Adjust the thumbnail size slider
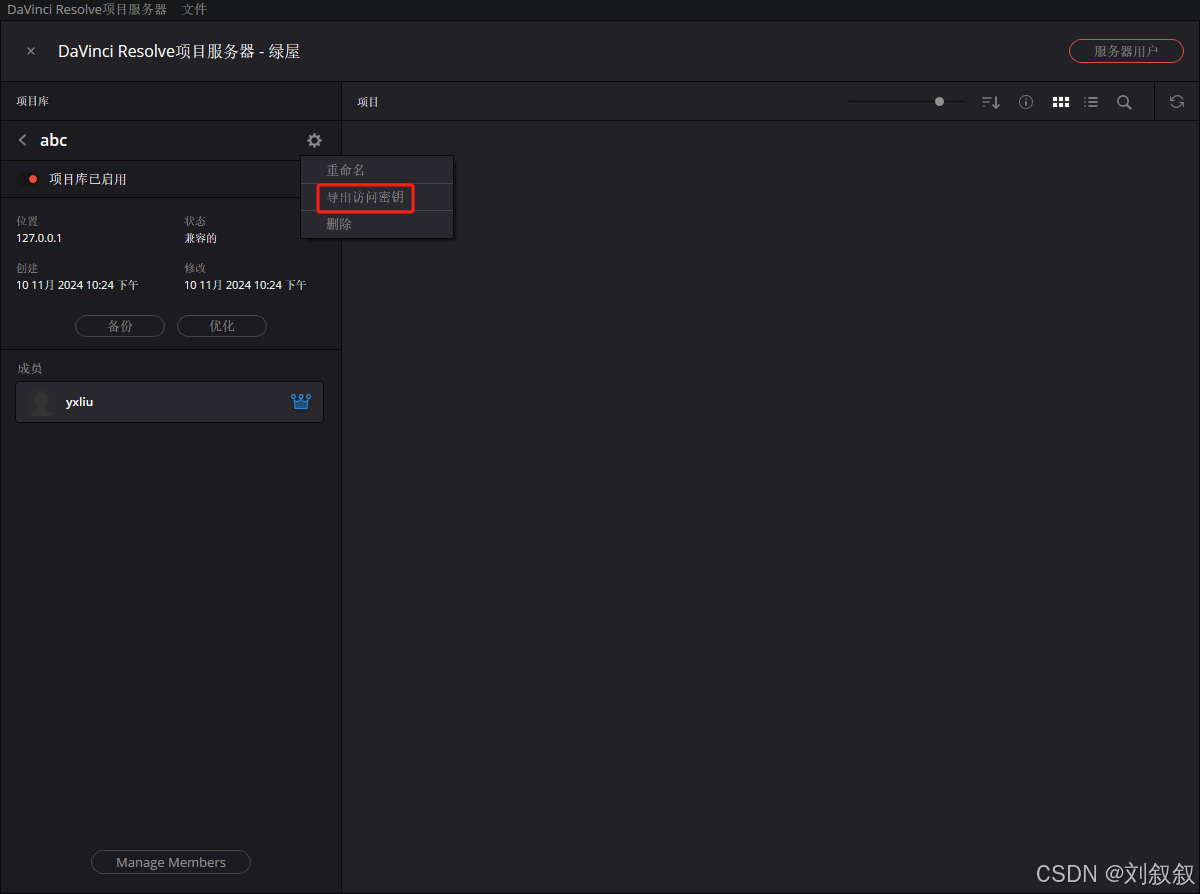This screenshot has height=894, width=1200. [x=938, y=101]
